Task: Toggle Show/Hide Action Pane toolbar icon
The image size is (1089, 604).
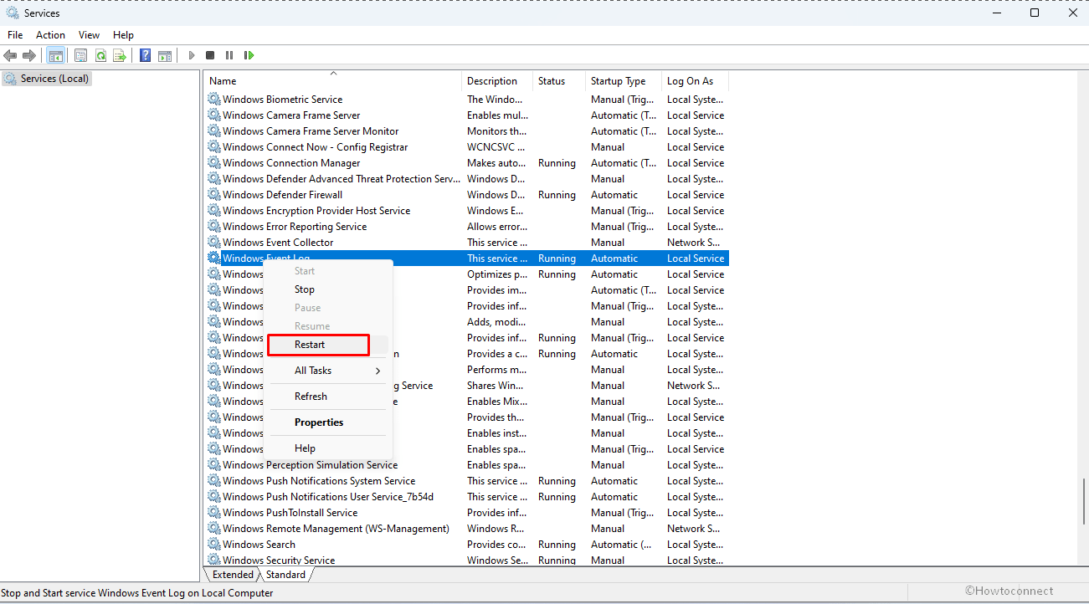Action: [165, 56]
